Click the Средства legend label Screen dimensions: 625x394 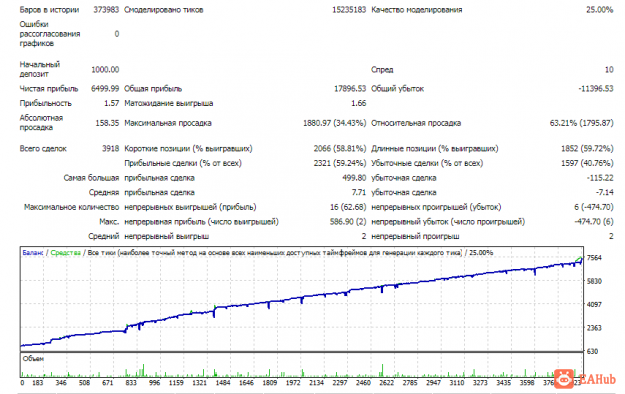click(x=65, y=253)
